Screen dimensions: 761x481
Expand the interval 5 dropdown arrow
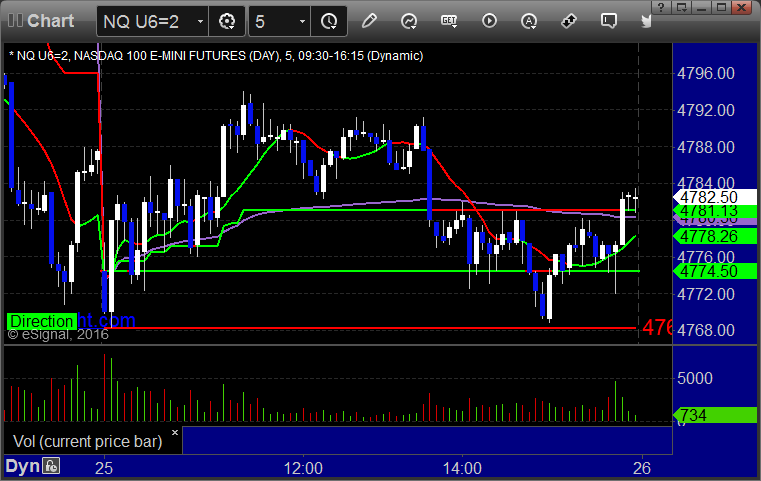click(302, 21)
